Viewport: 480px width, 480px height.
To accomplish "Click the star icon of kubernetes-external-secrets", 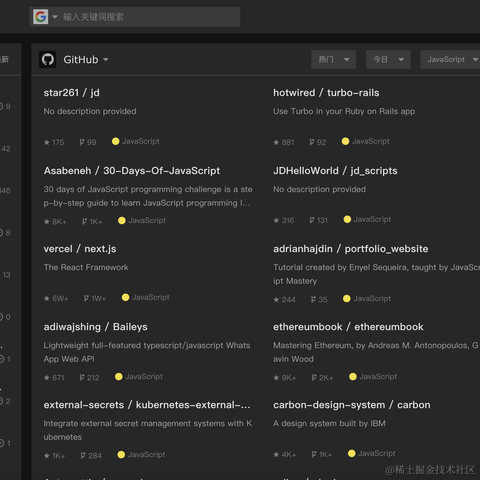I will pyautogui.click(x=47, y=456).
